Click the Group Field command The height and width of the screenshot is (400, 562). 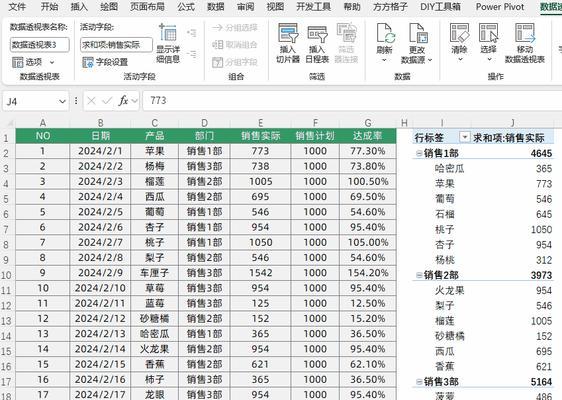(235, 62)
